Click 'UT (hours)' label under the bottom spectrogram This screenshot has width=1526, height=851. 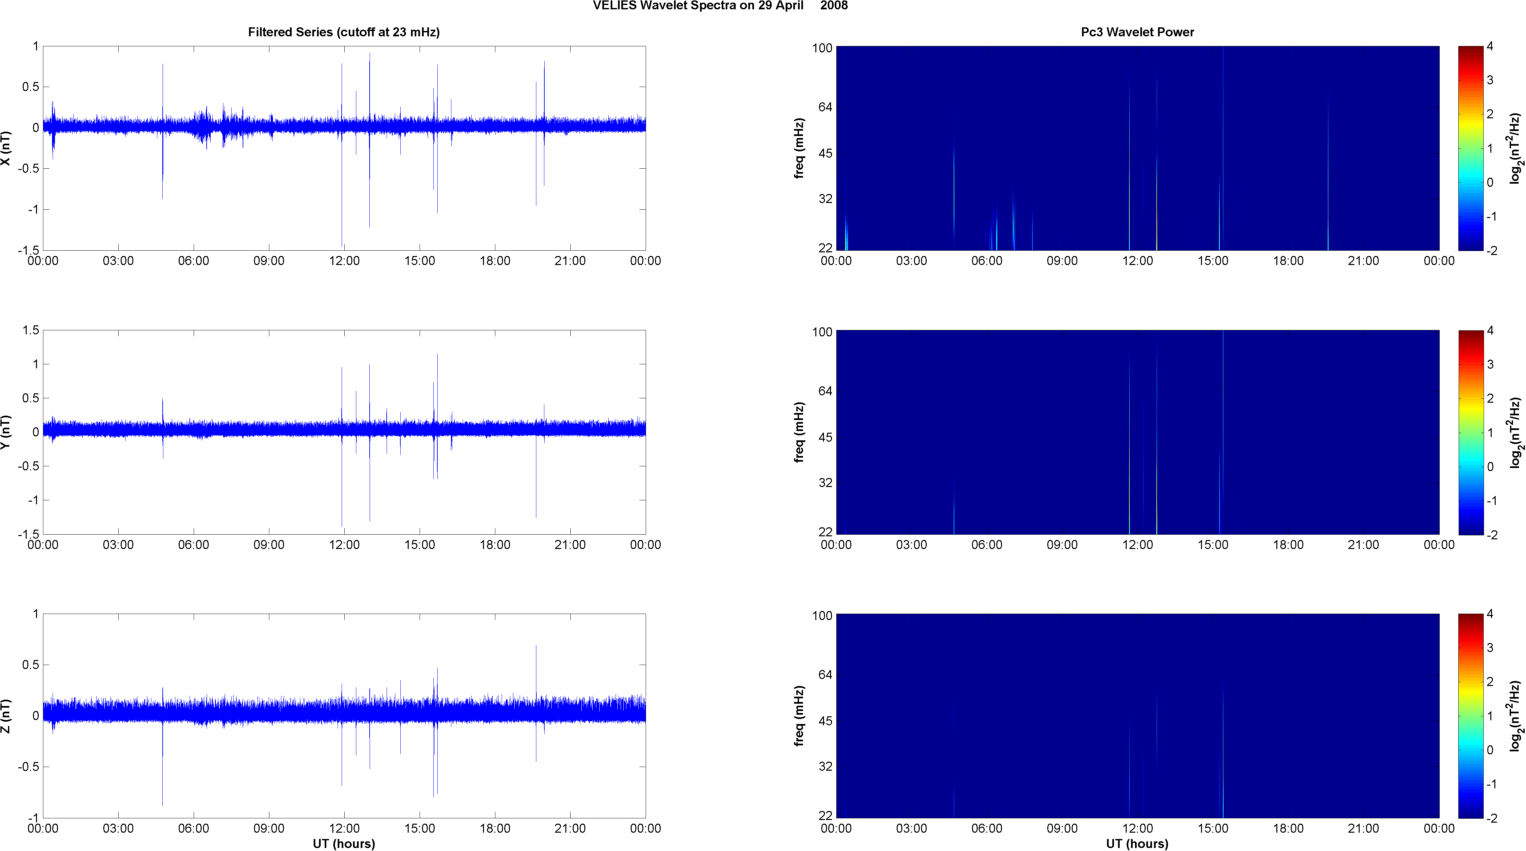point(1137,844)
